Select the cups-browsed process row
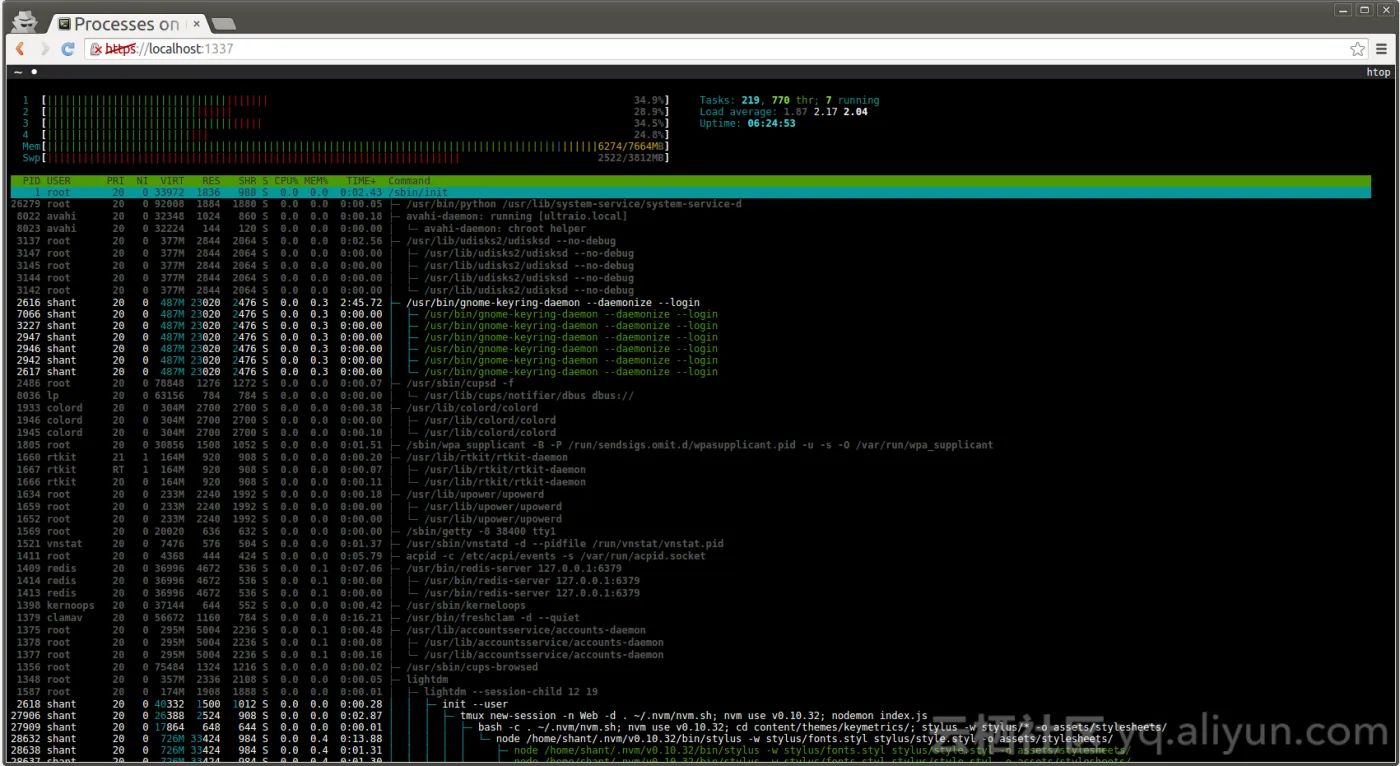1400x766 pixels. pos(690,667)
